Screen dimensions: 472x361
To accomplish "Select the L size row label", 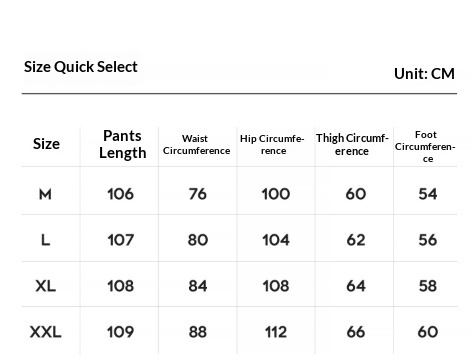I will (x=45, y=240).
